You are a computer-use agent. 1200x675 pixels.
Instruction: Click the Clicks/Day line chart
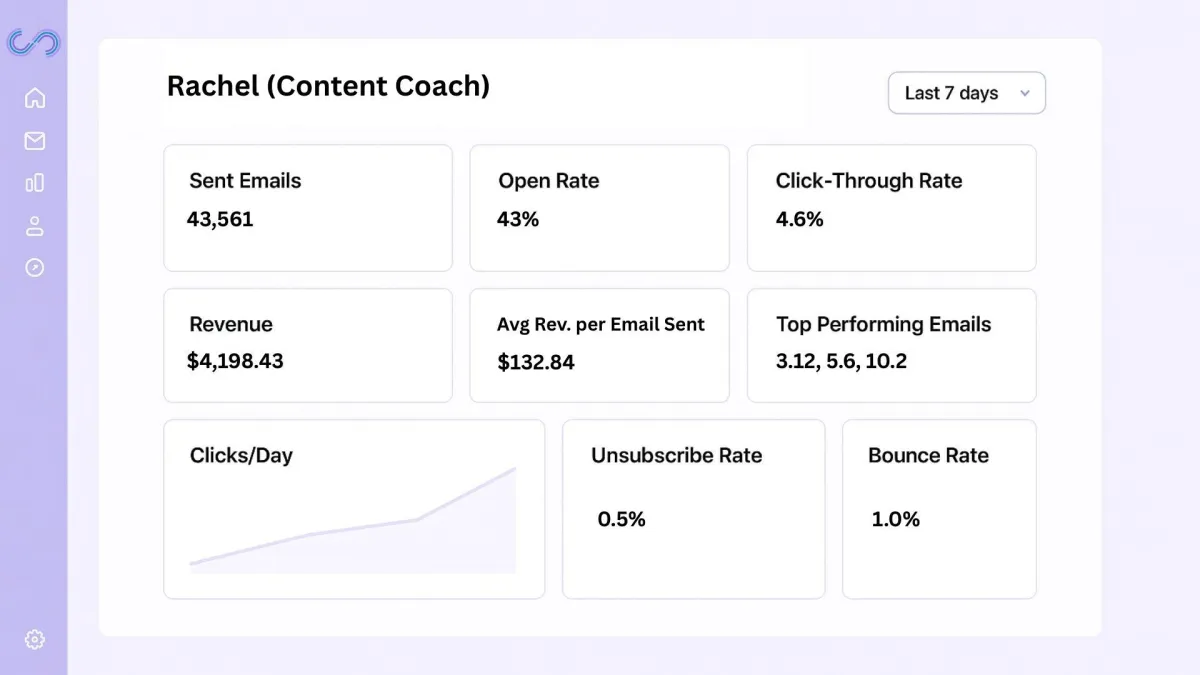[353, 530]
